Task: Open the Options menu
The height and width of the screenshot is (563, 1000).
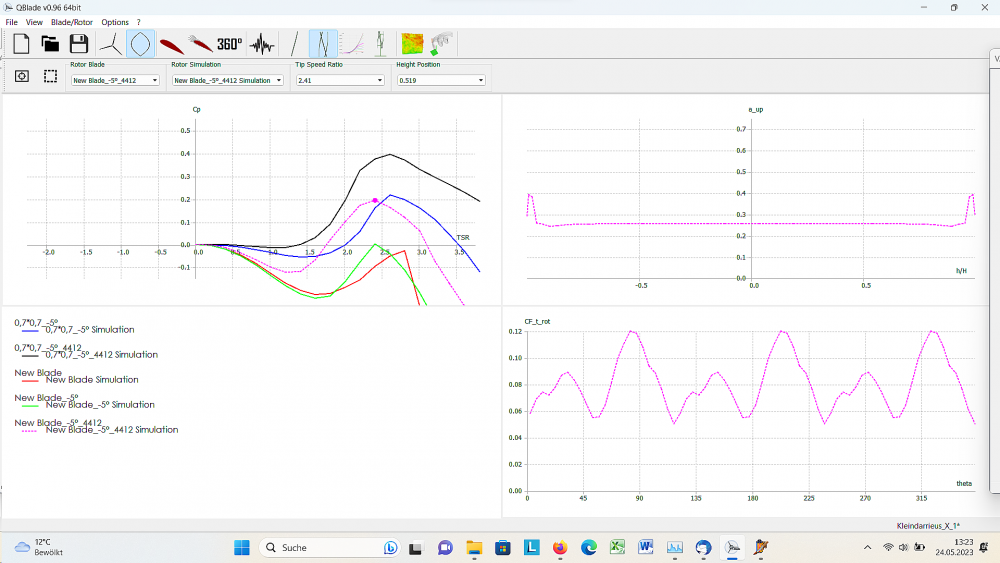Action: 115,22
